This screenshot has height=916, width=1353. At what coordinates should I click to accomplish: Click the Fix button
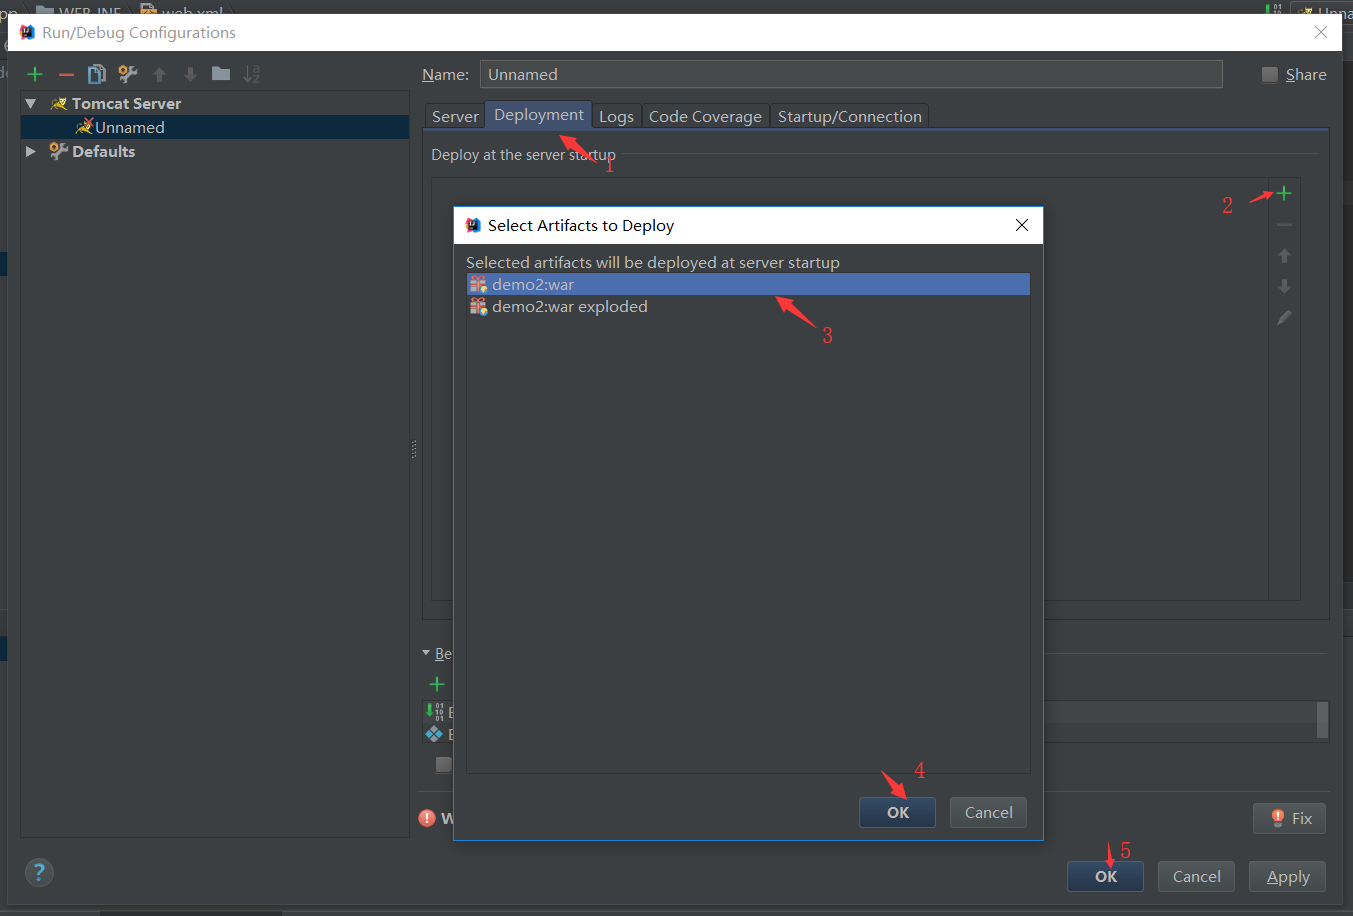coord(1290,818)
